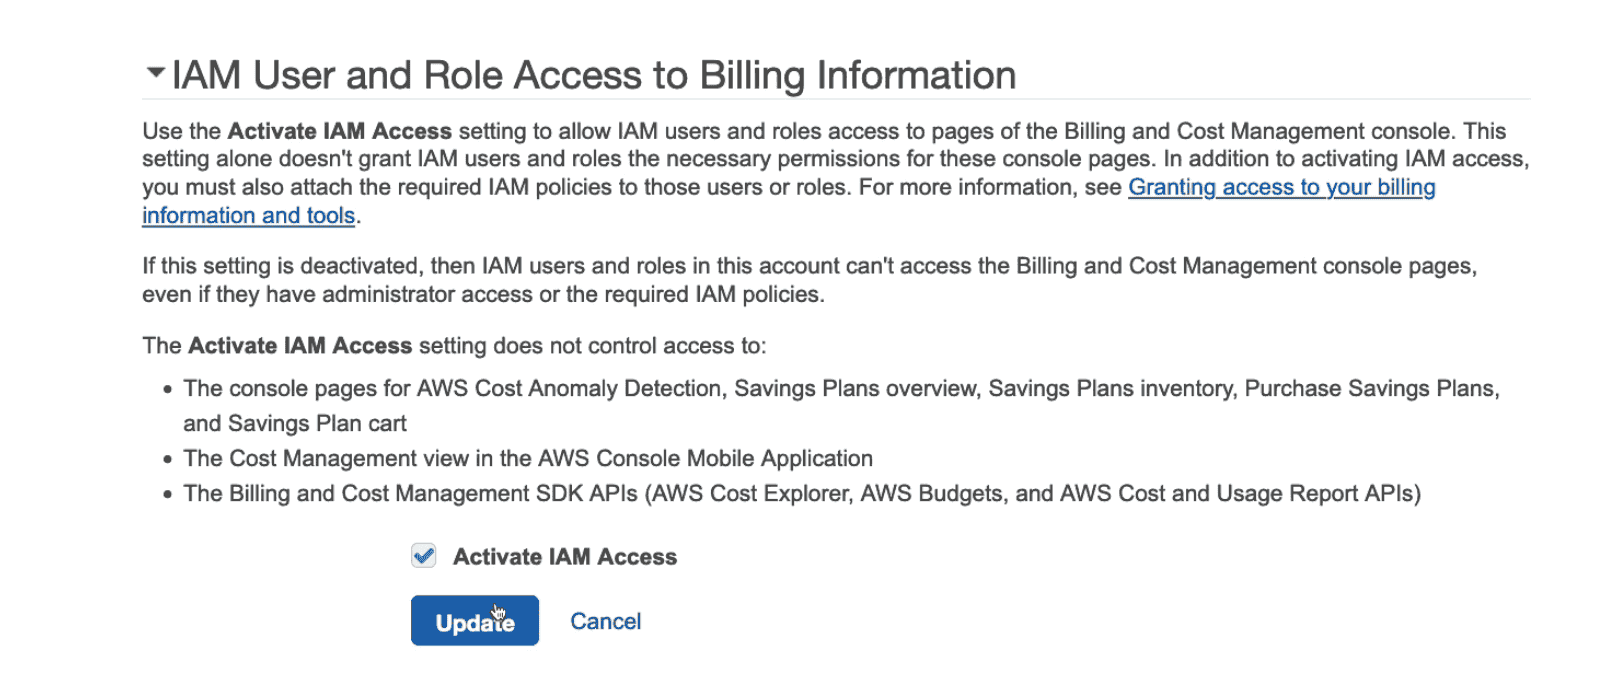This screenshot has width=1600, height=700.
Task: Open the Granting access to your billing information link
Action: coord(1281,187)
